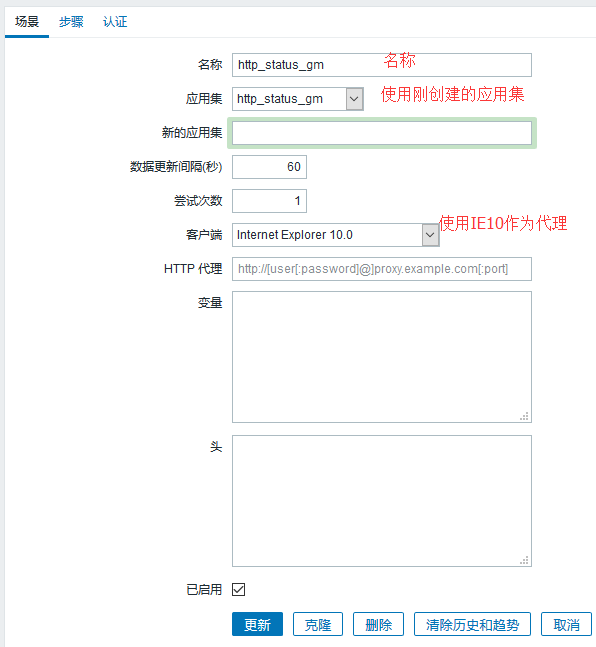Open the 认证 tab
Image resolution: width=596 pixels, height=647 pixels.
point(115,21)
